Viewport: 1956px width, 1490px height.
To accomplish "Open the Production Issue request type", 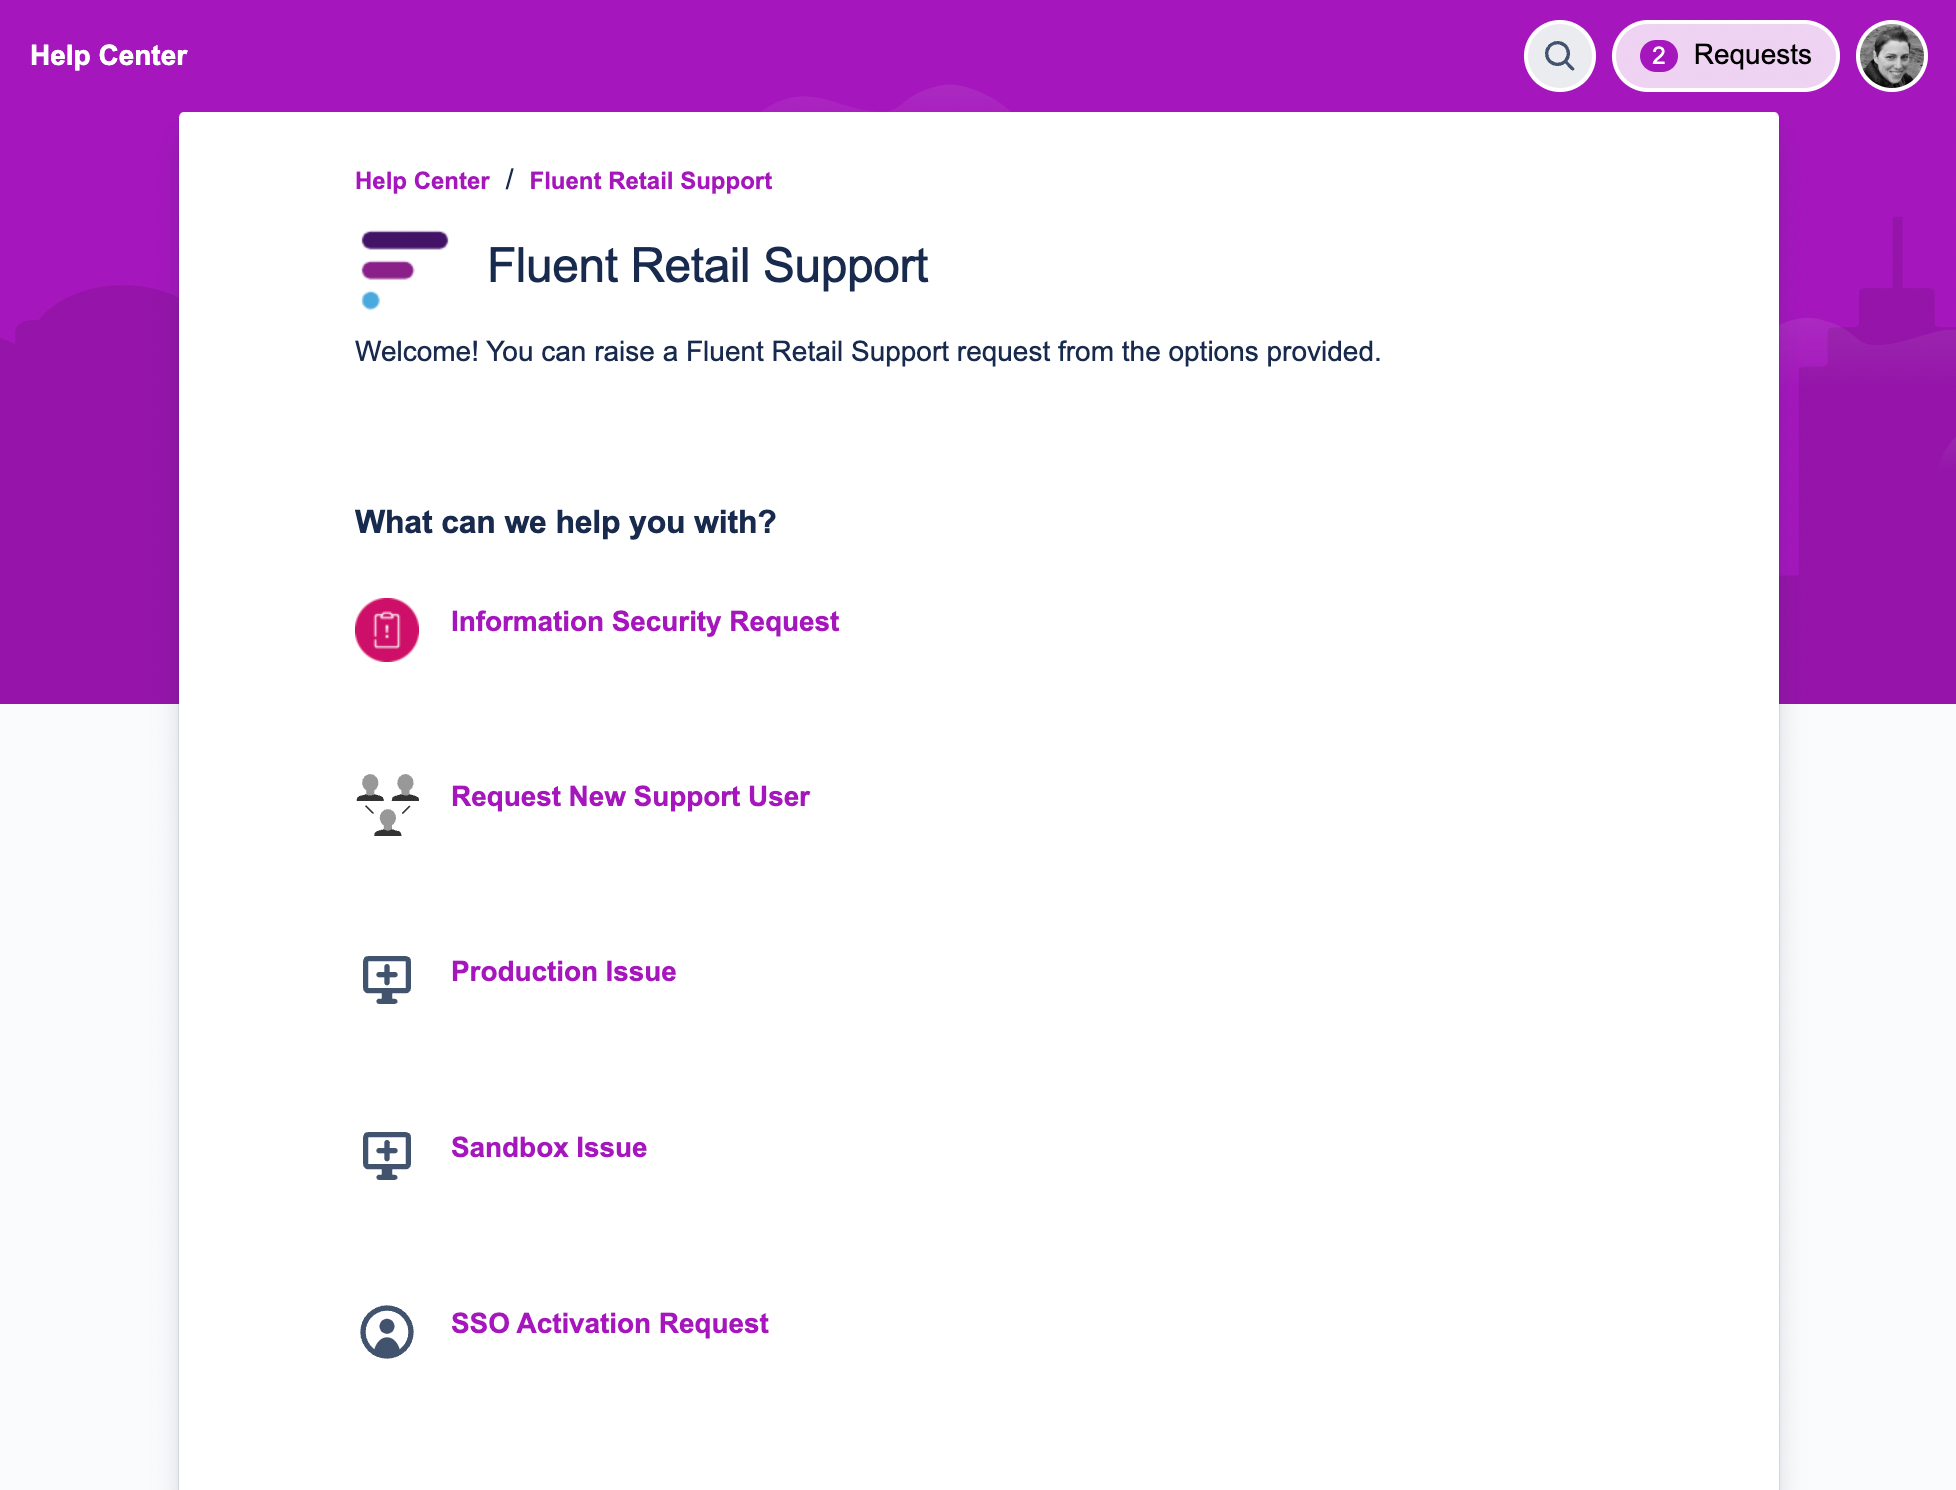I will (x=563, y=972).
